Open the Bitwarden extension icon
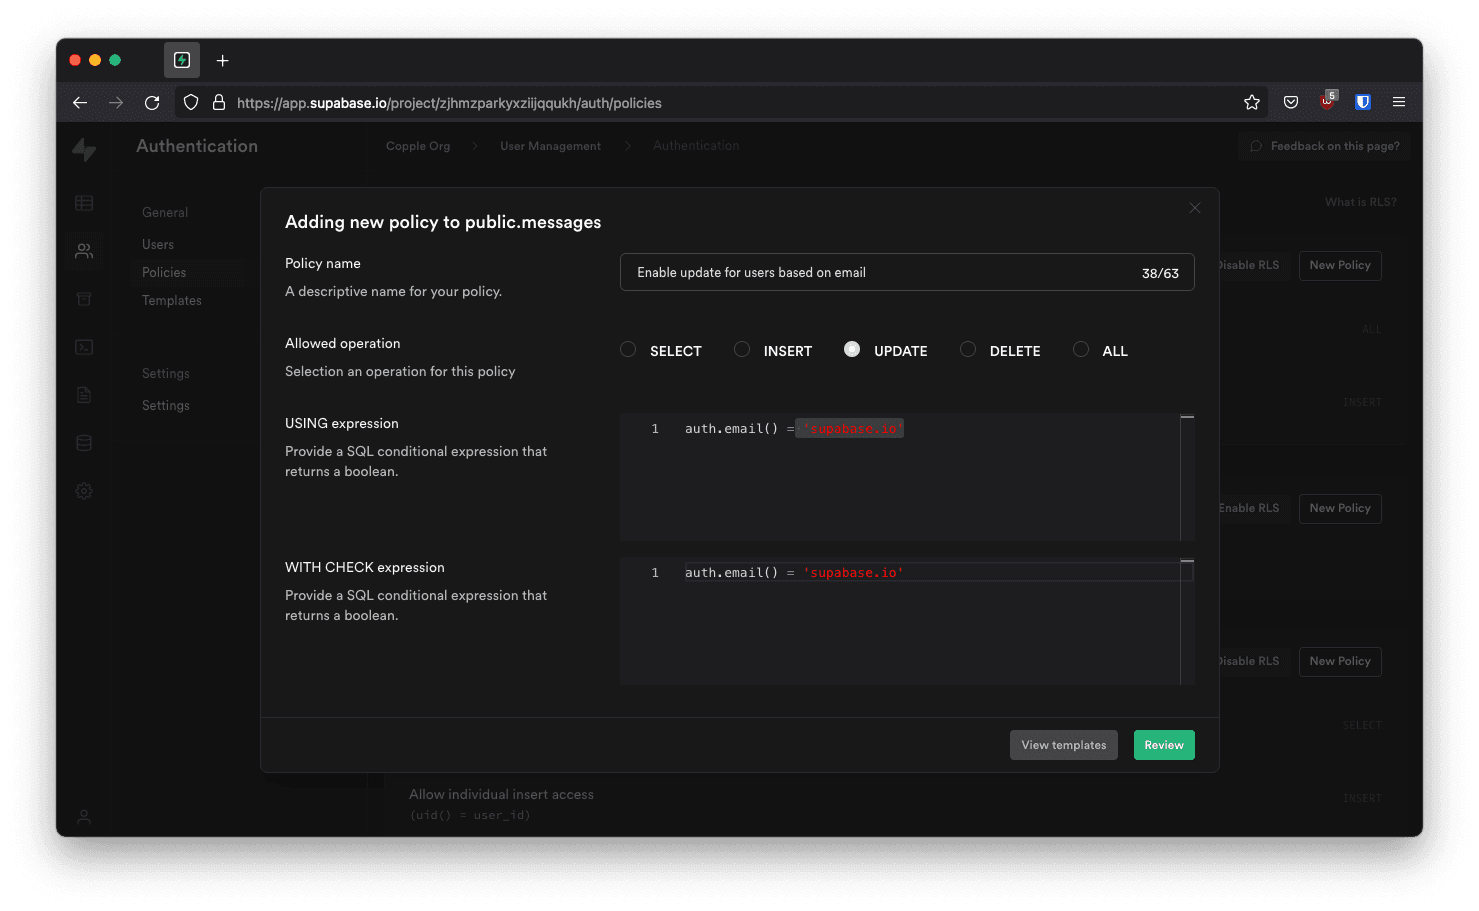 click(x=1362, y=103)
